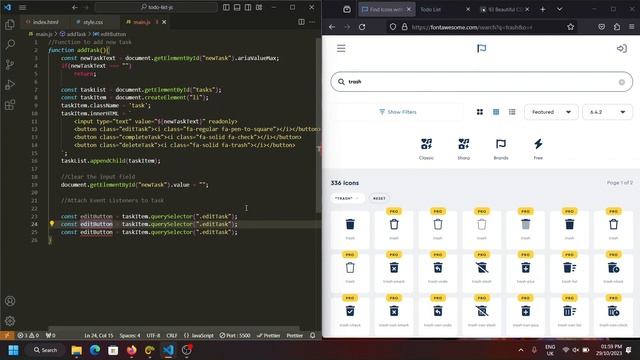640x360 pixels.
Task: Switch to the compact grid view
Action: [496, 112]
